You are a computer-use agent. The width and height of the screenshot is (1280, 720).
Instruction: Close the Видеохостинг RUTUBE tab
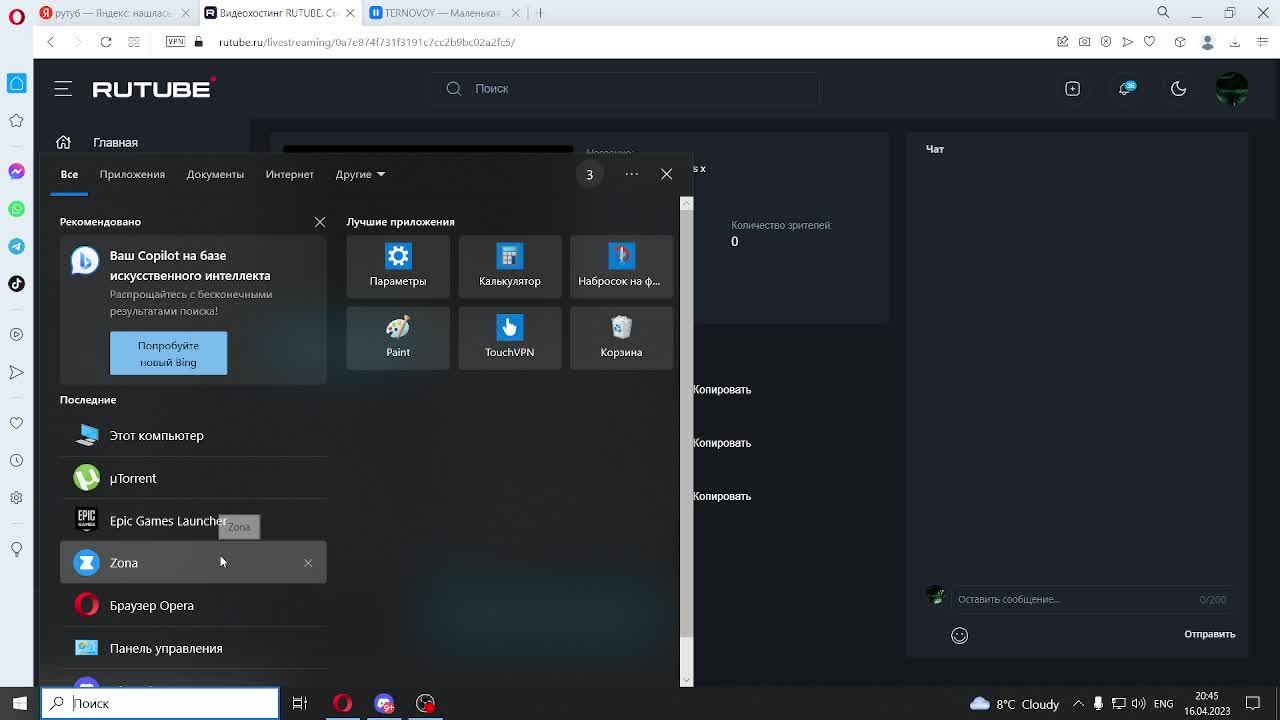[x=350, y=13]
